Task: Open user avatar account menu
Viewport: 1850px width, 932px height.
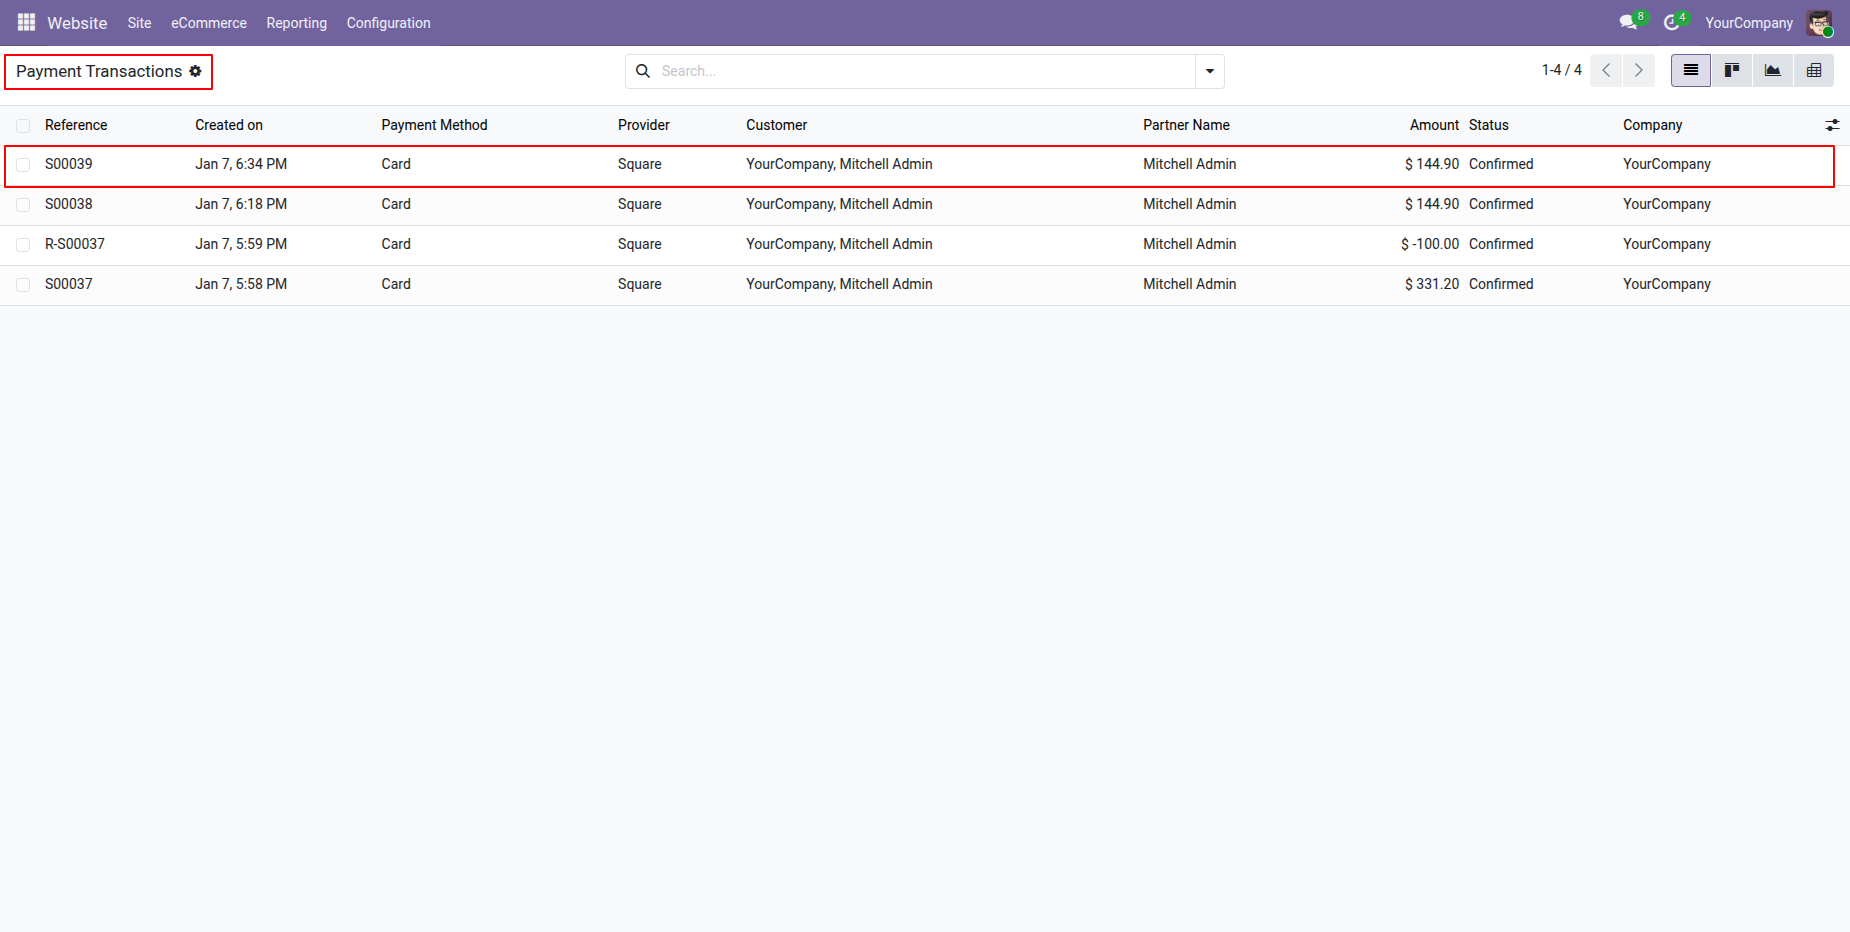Action: coord(1819,23)
